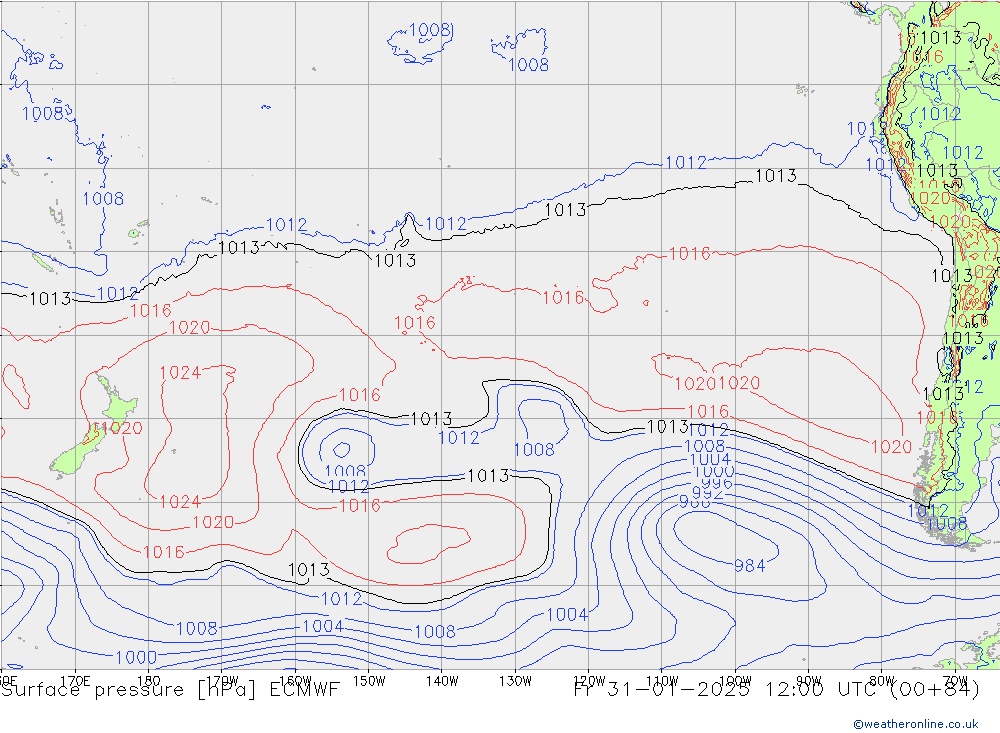The width and height of the screenshot is (1000, 733).
Task: Click the black 1013 label near 100W at top
Action: pos(775,176)
